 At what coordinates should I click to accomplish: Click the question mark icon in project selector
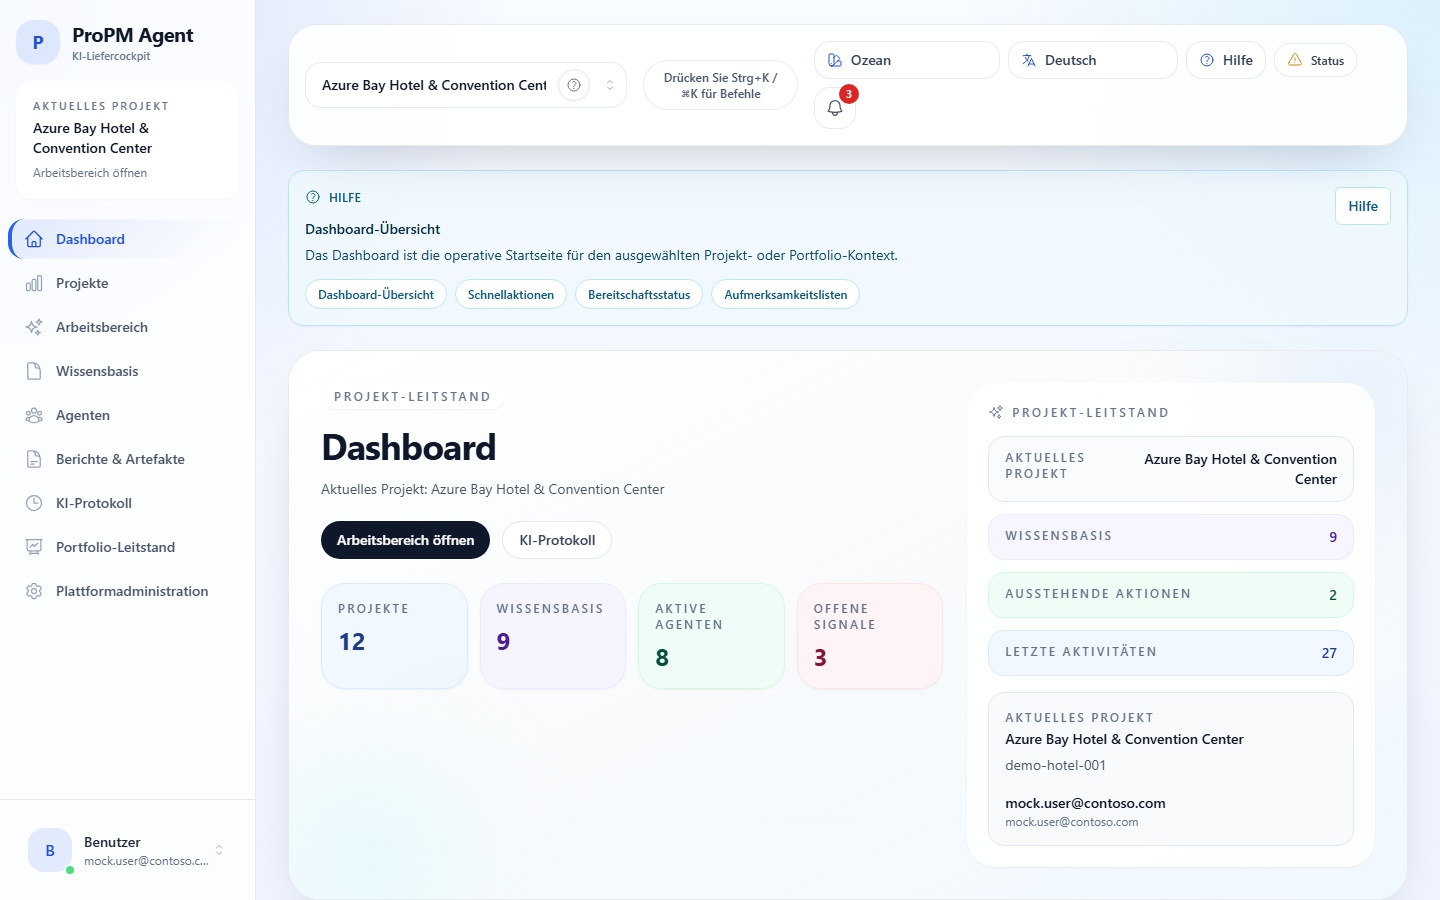(574, 85)
